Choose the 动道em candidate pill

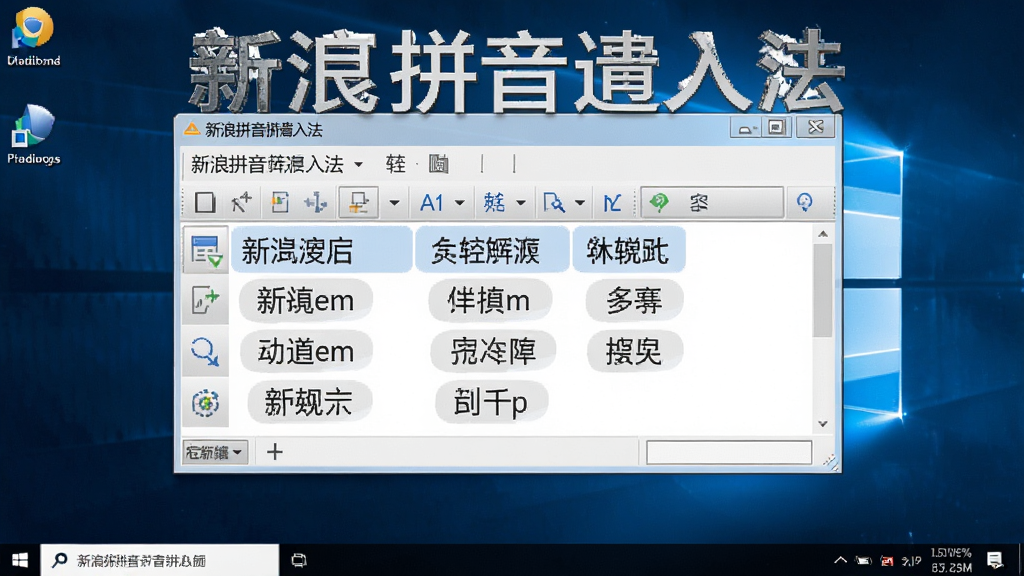306,351
